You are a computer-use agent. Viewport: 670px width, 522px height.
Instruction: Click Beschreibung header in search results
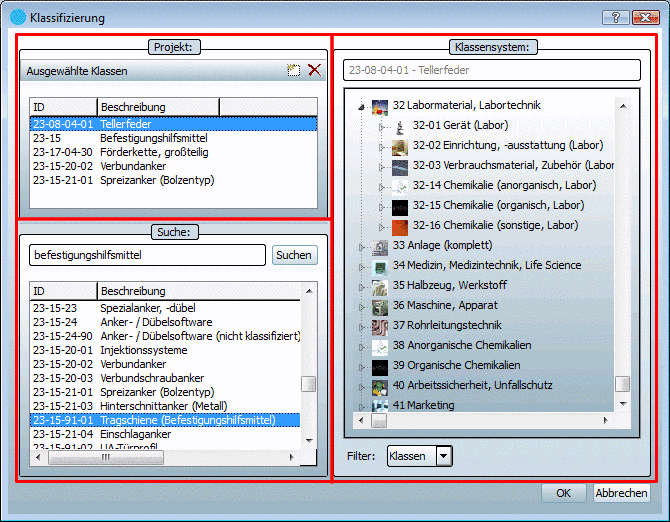point(199,291)
